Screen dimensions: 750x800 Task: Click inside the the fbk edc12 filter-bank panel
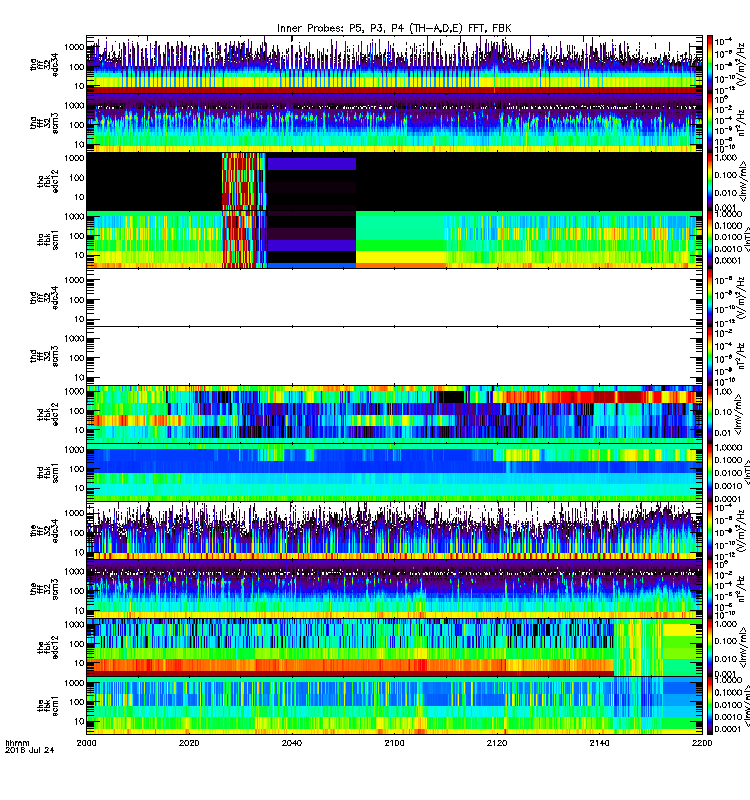394,648
